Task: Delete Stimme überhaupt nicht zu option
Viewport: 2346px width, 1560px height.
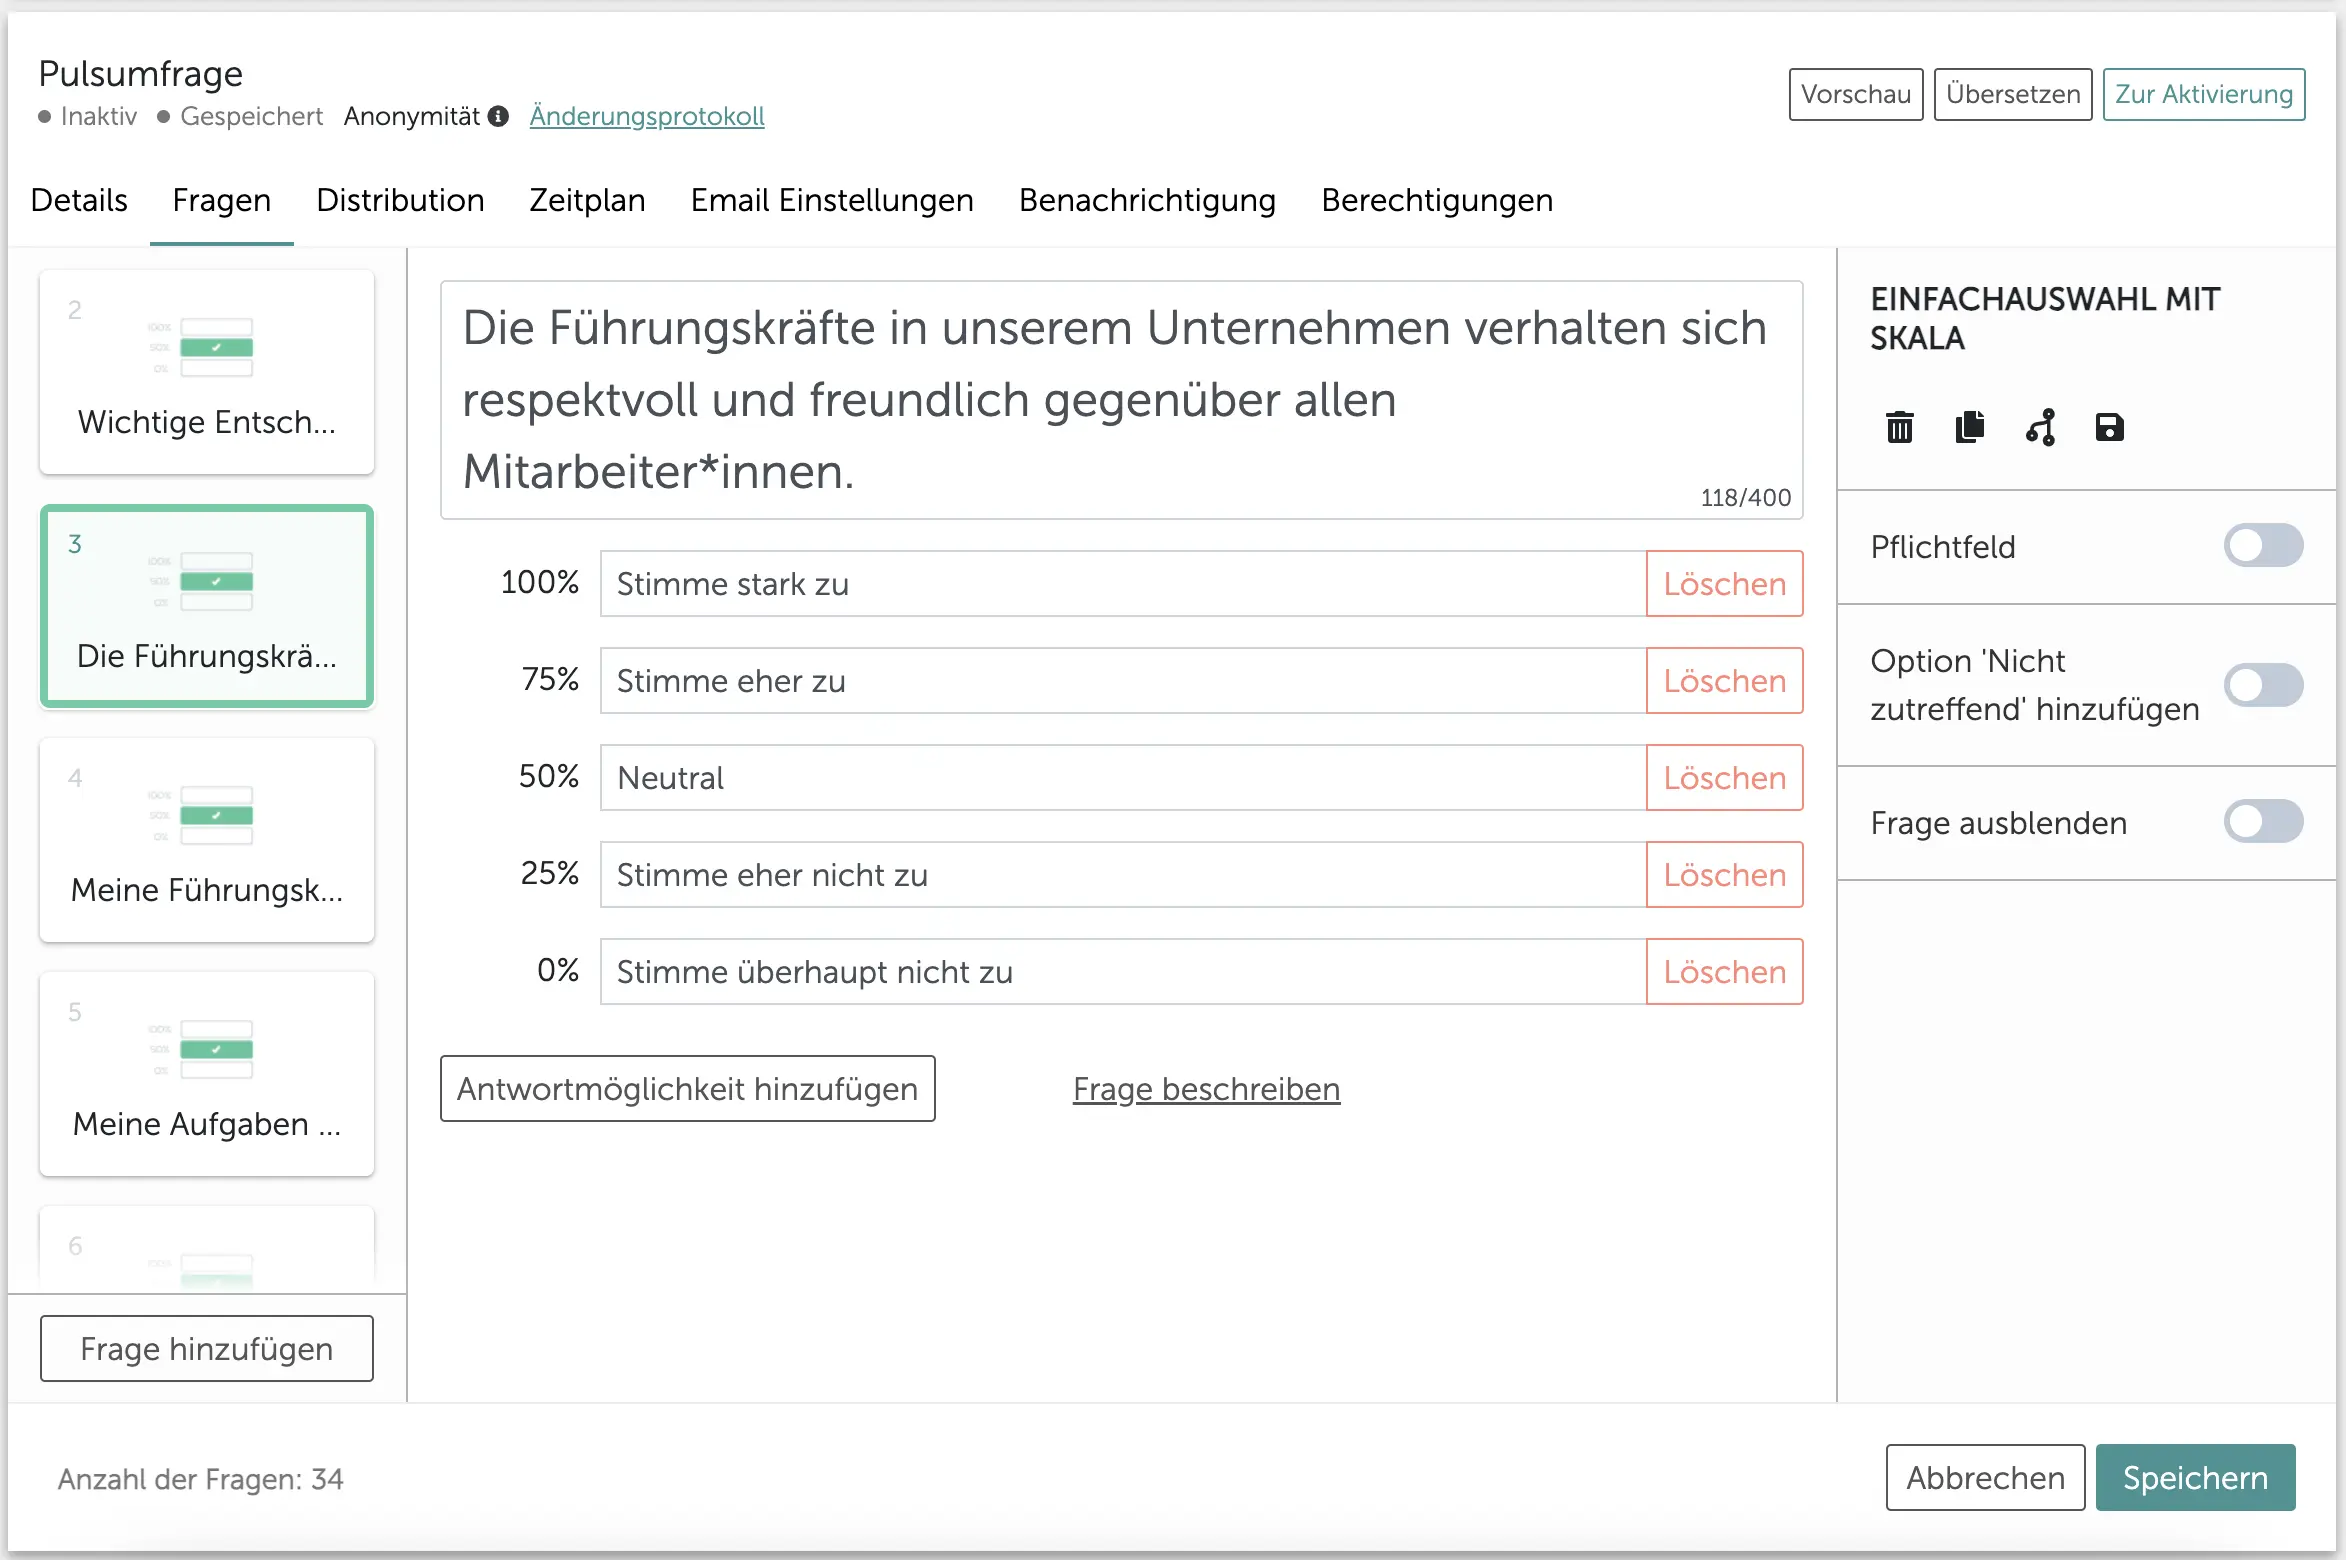Action: 1725,972
